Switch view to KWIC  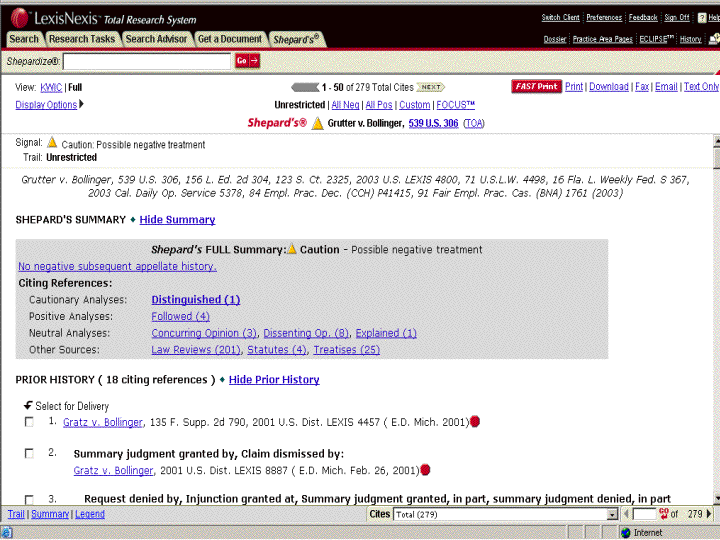[x=51, y=87]
